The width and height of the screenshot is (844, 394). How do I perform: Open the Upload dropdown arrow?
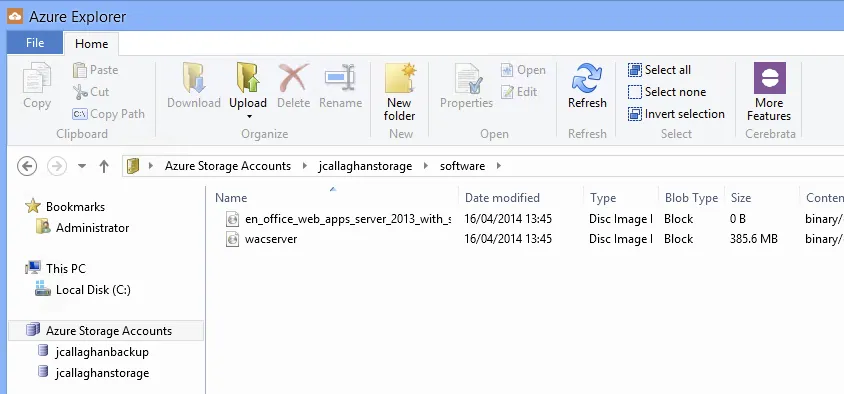pos(248,116)
